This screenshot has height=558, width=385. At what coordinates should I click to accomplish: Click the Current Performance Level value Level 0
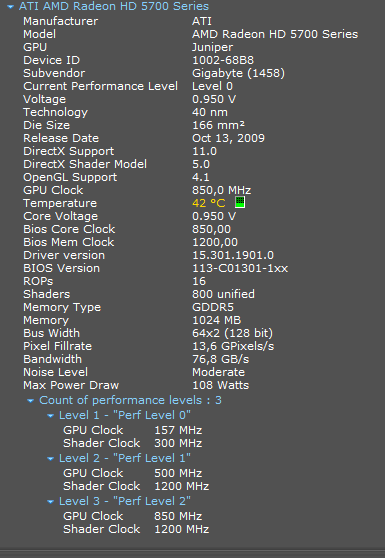point(212,86)
